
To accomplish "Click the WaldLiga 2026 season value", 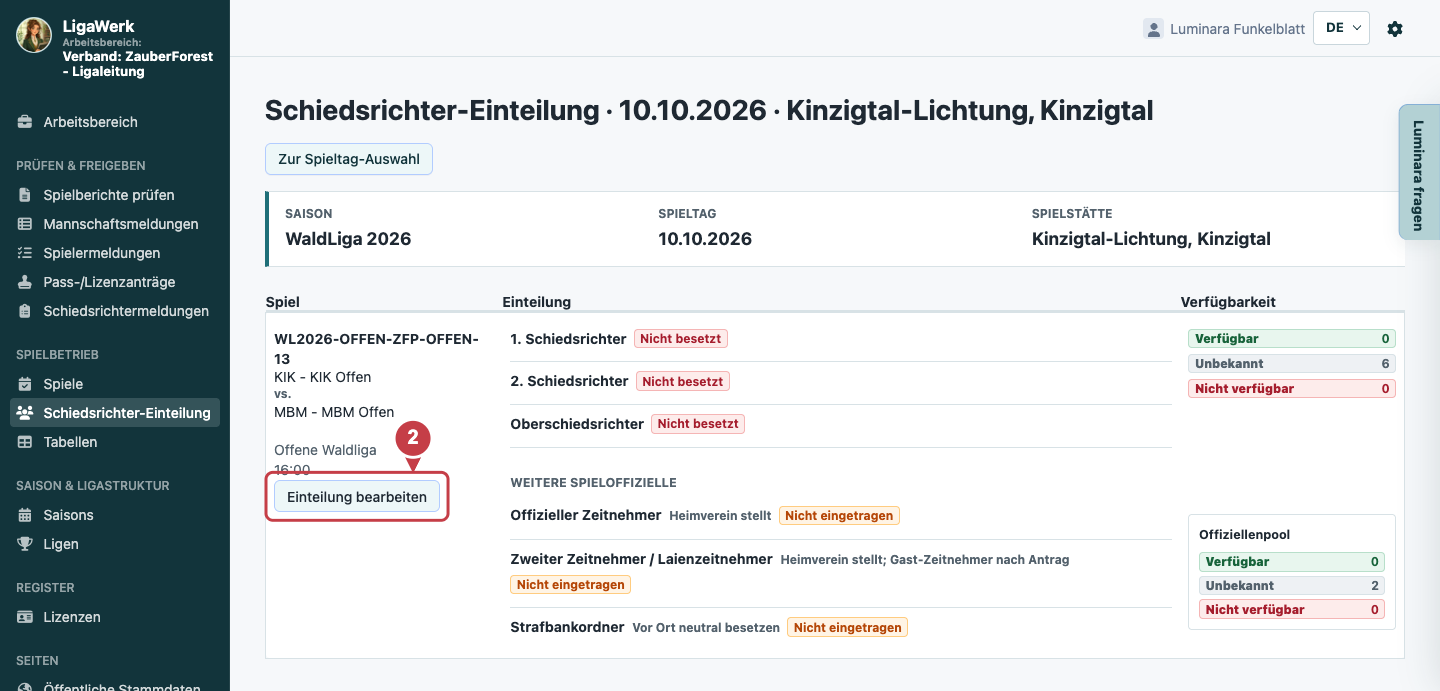I will click(348, 239).
